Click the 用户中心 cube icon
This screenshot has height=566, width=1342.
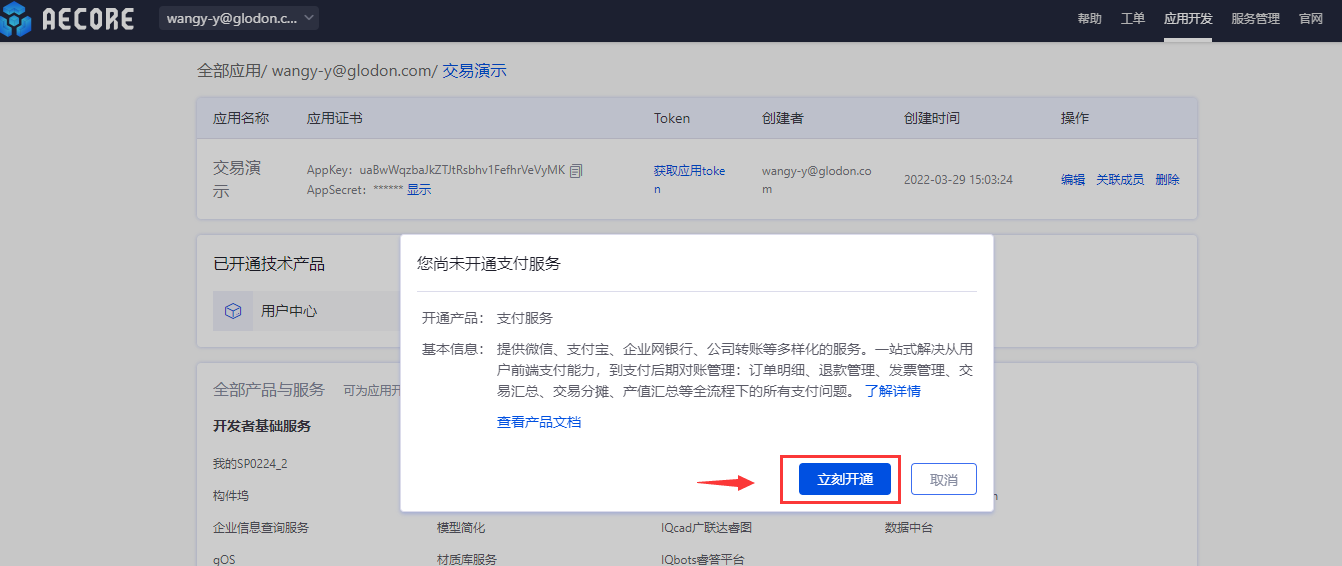point(233,311)
